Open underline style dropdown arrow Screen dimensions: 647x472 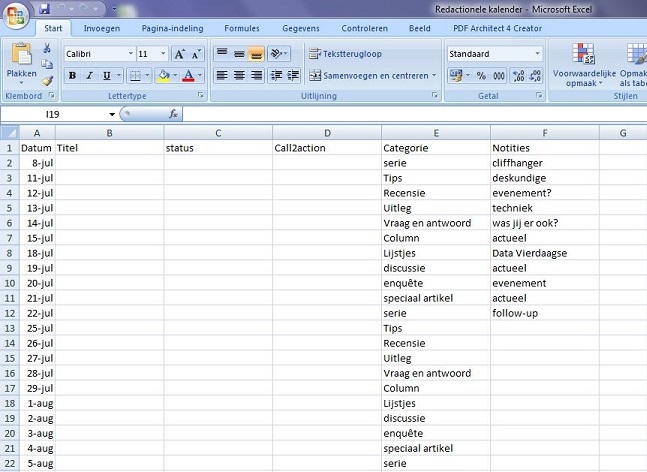(119, 76)
